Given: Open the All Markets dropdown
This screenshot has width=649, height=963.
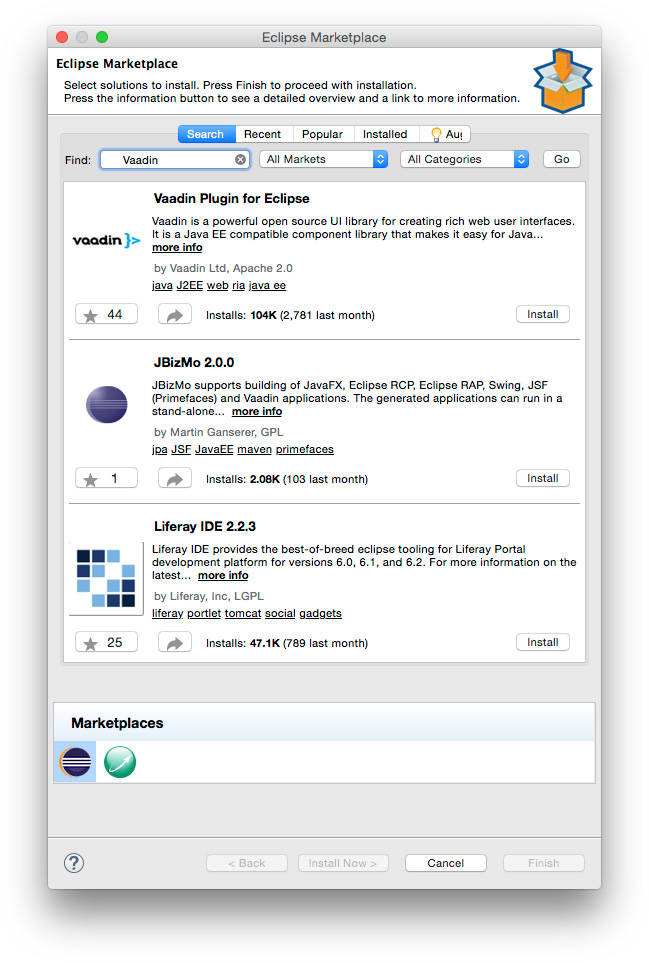Looking at the screenshot, I should pos(324,159).
